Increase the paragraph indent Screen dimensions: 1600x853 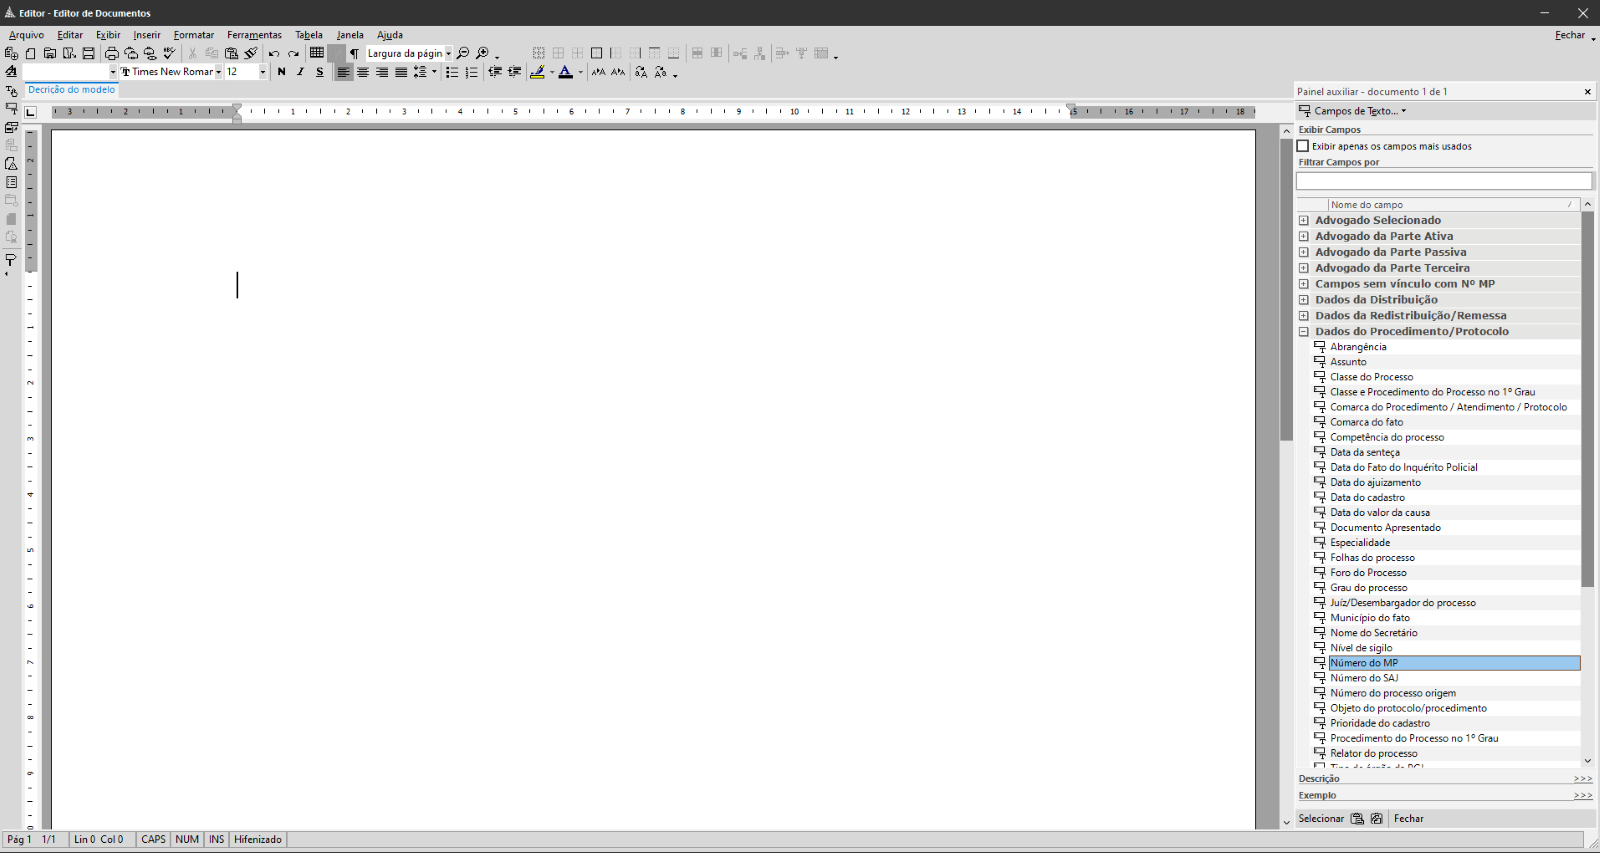[x=514, y=72]
